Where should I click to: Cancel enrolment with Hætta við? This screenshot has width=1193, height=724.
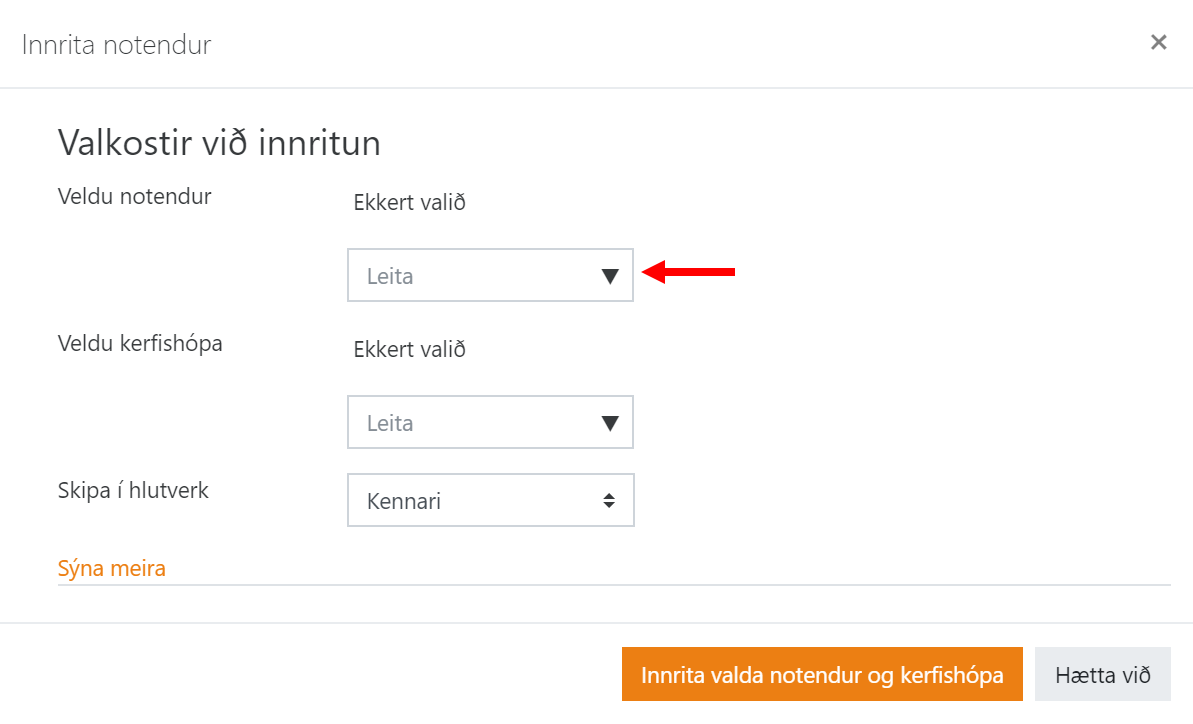point(1102,675)
